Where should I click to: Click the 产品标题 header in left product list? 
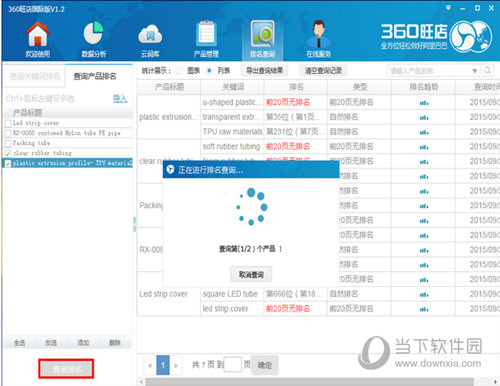[68, 112]
